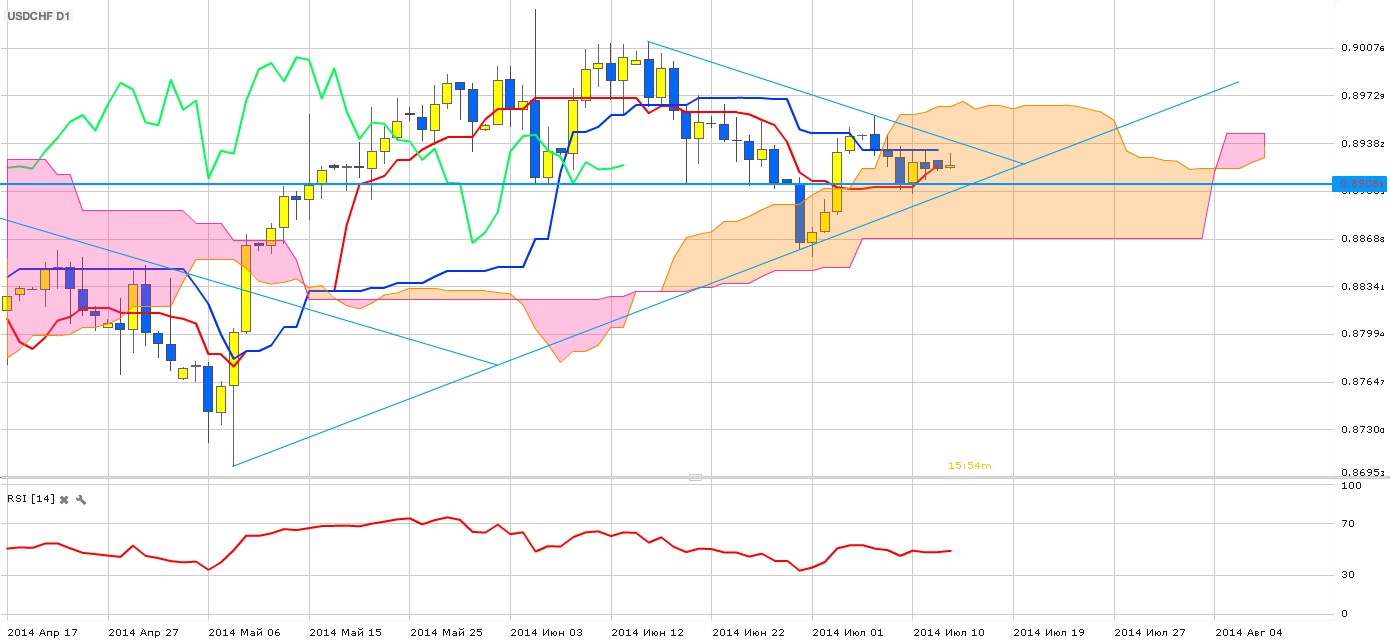Screen dimensions: 1390x640
Task: Click the date label 2014 Июл 19
Action: pyautogui.click(x=1049, y=632)
